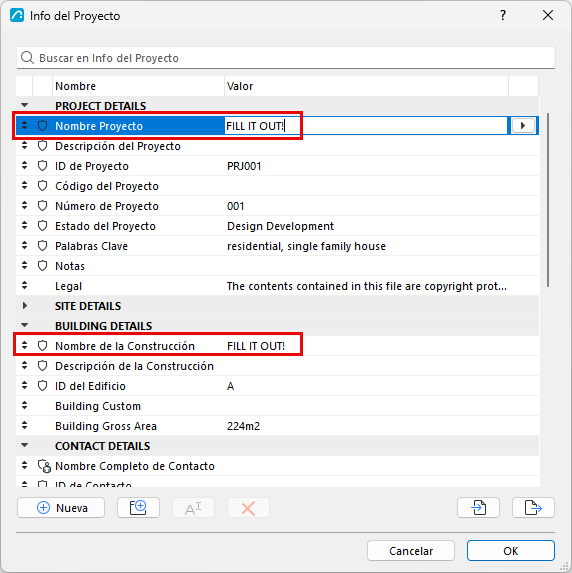Select the Legal copyright text value

point(367,286)
